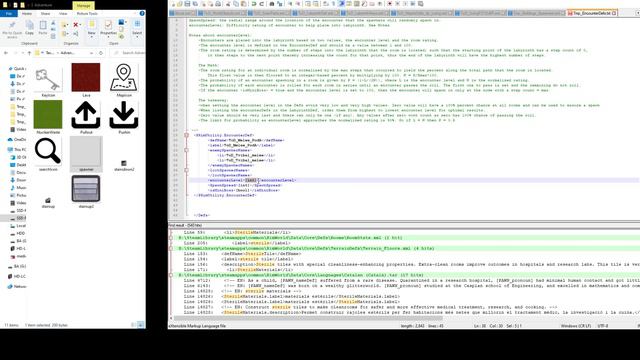Zoom out using Notepad++ toolbar icon
The image size is (640, 360).
coord(299,4)
